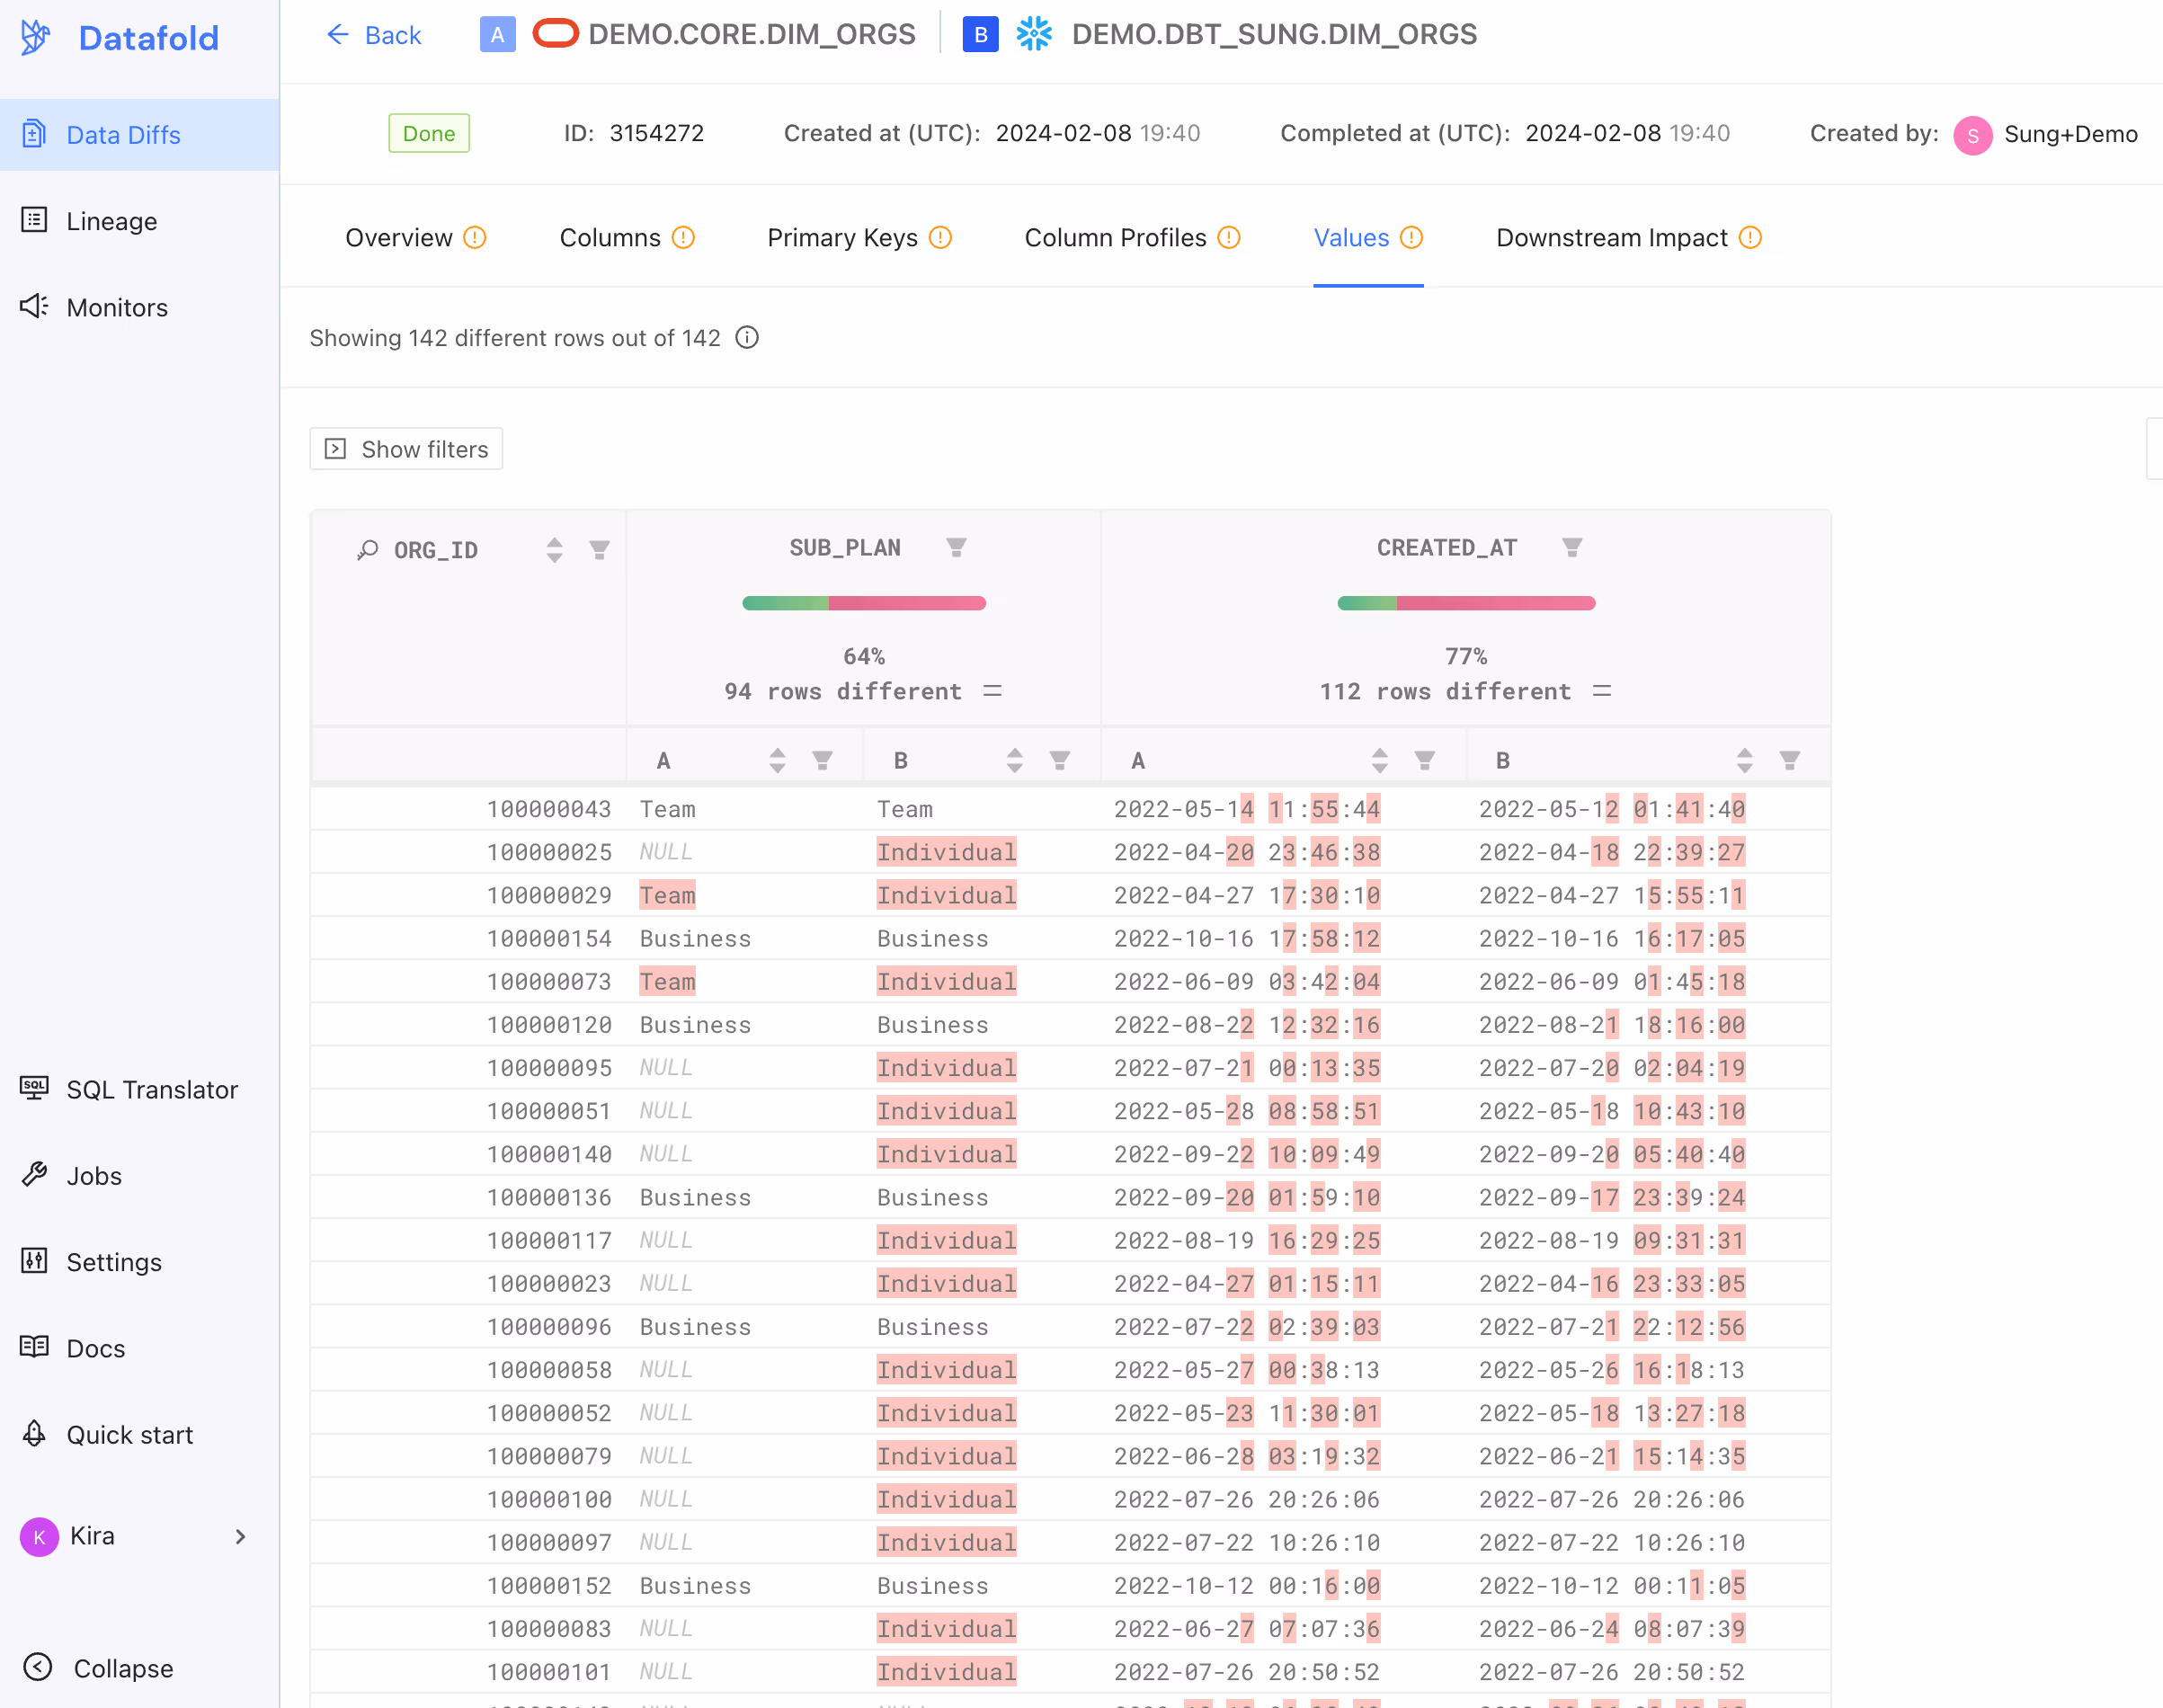
Task: Expand the Show filters panel
Action: click(x=406, y=449)
